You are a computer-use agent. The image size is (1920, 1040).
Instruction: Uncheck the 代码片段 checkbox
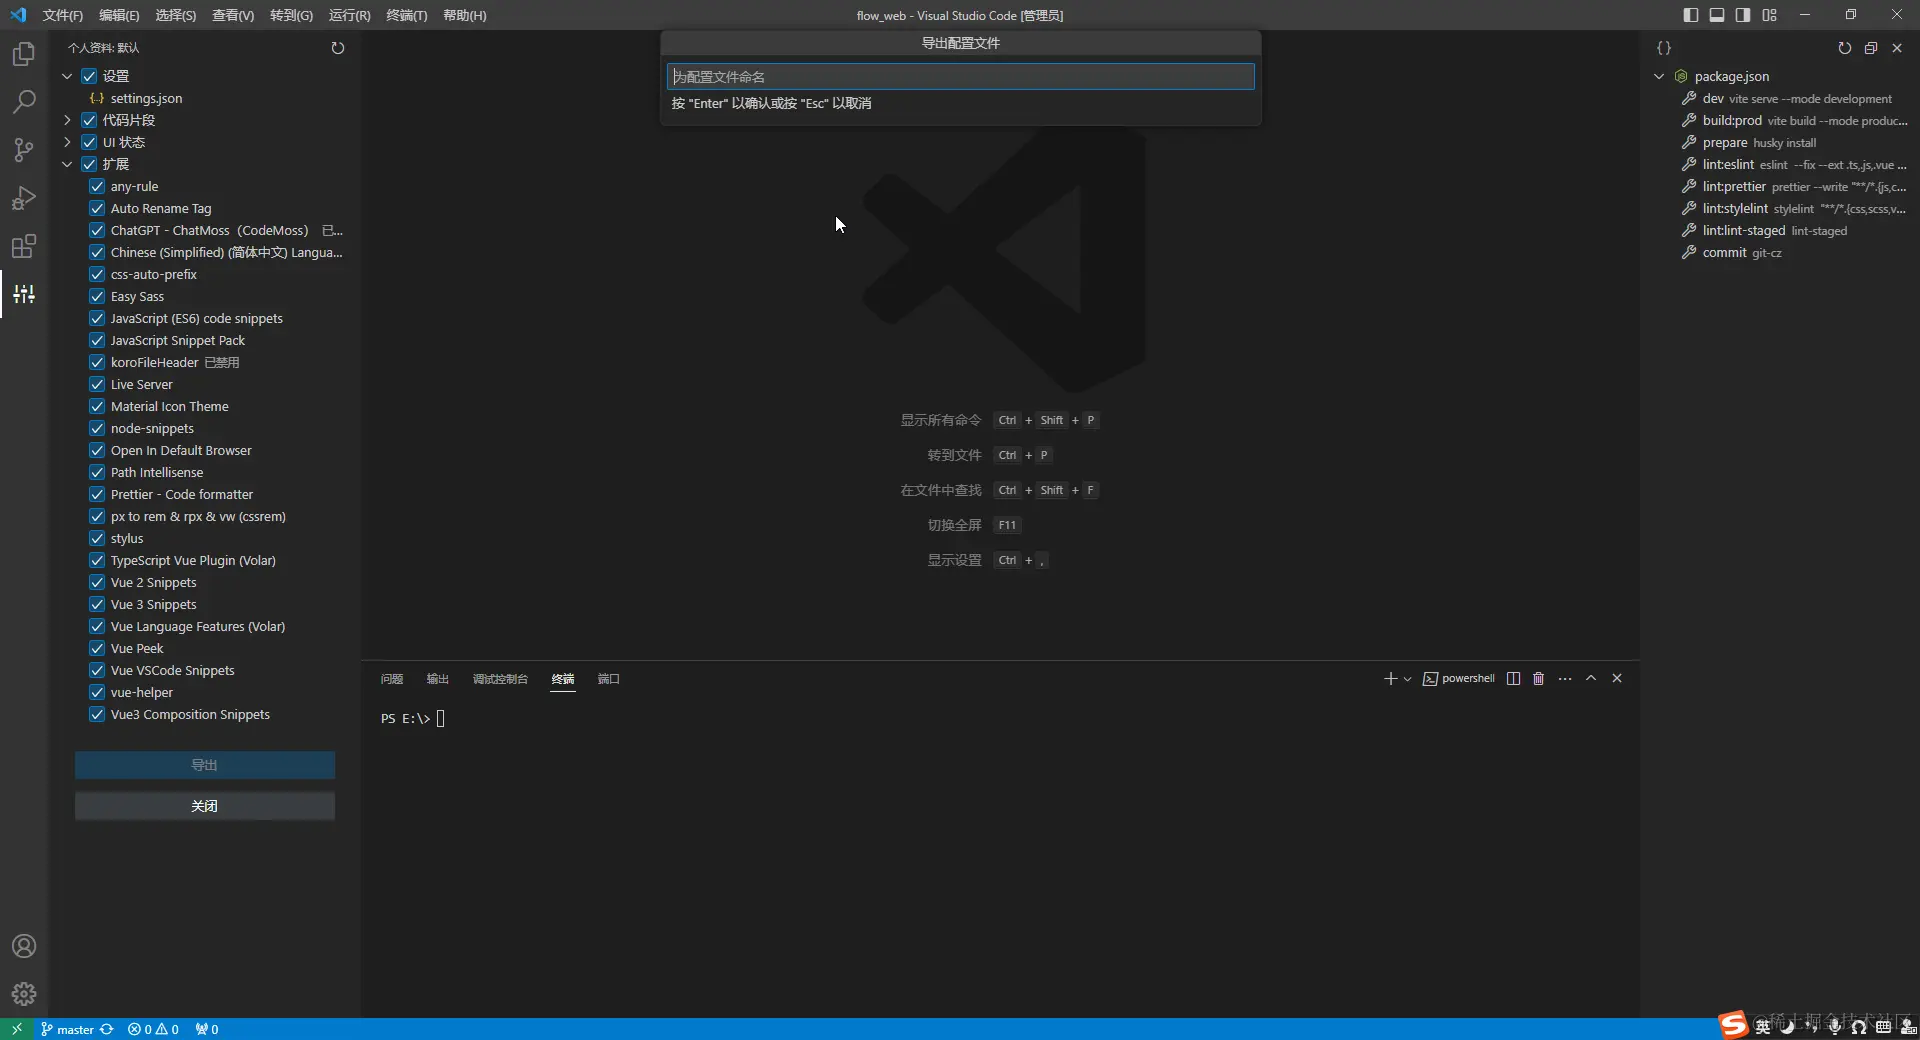pyautogui.click(x=89, y=120)
